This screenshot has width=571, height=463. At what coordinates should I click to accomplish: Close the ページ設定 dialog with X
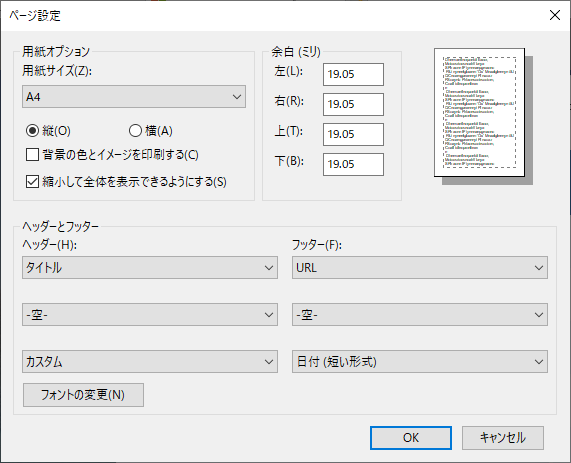click(x=555, y=15)
